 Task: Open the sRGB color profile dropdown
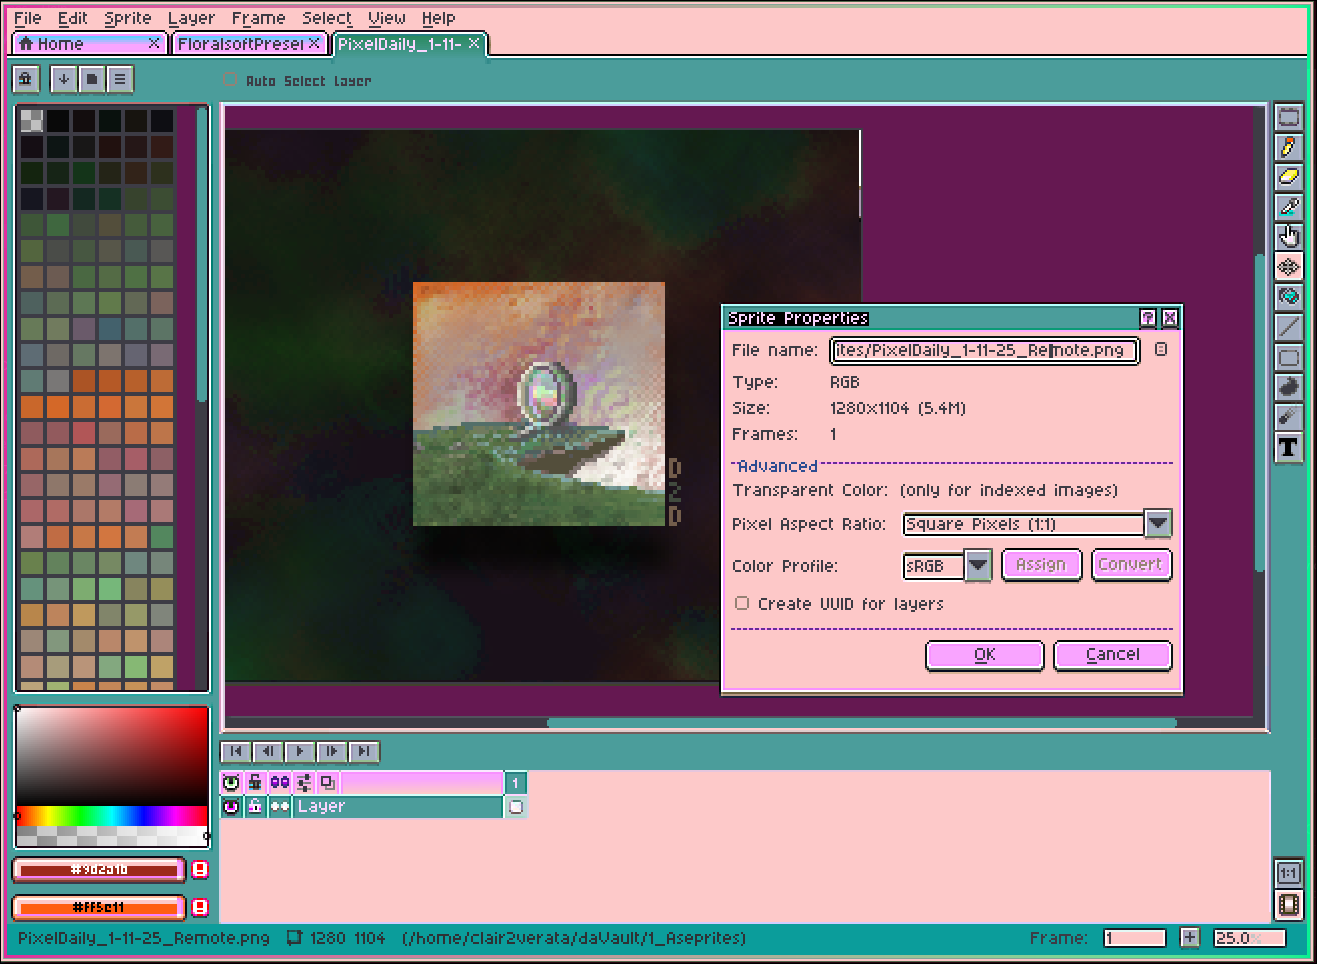946,566
